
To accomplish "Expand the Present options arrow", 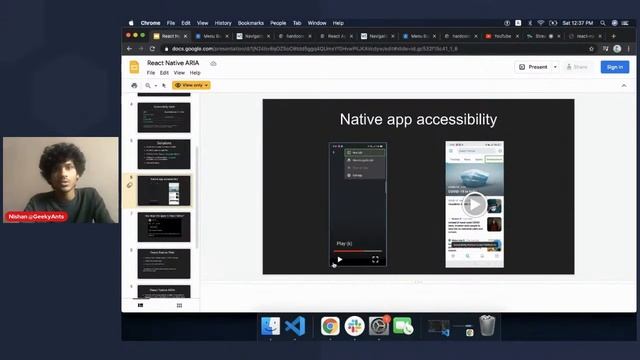I will coord(555,67).
